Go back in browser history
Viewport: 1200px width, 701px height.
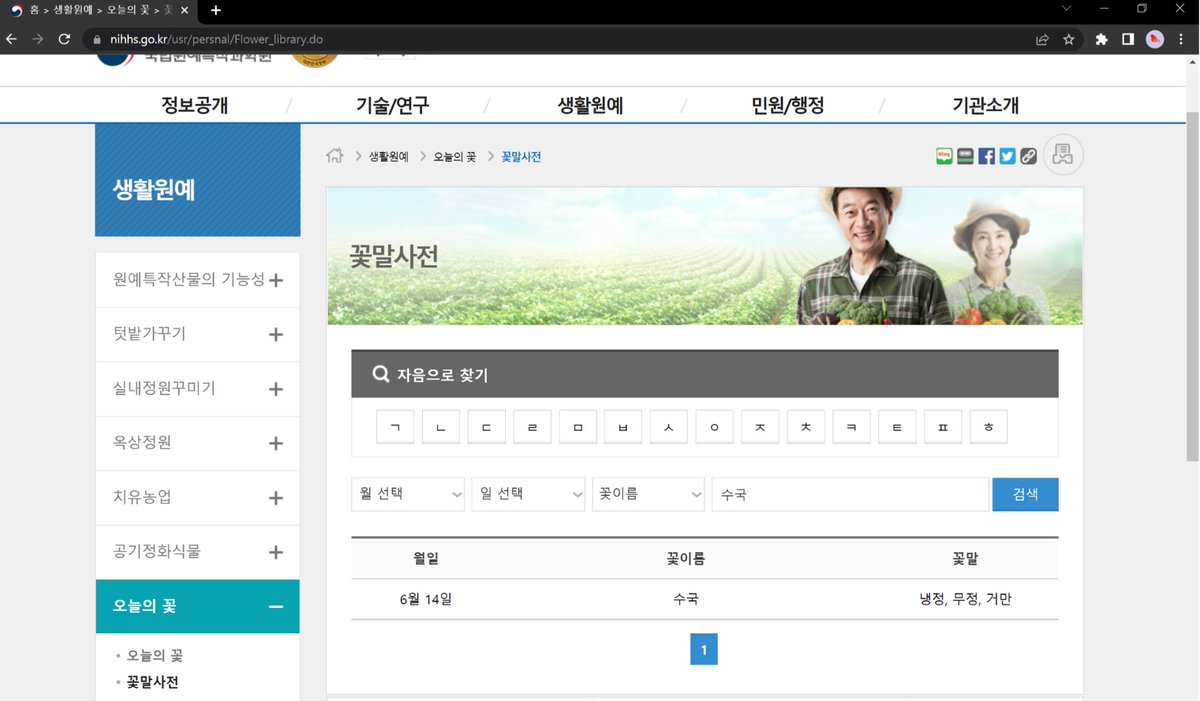[12, 39]
